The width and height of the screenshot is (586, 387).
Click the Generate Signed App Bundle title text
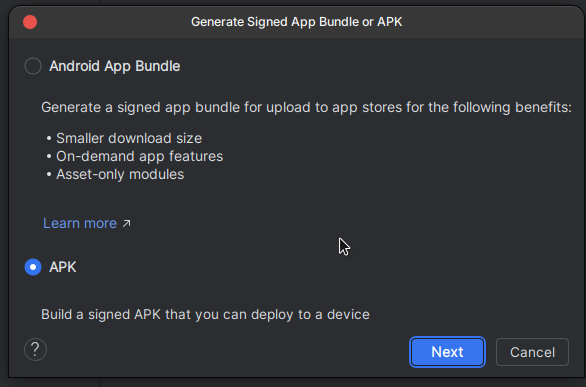(x=297, y=22)
